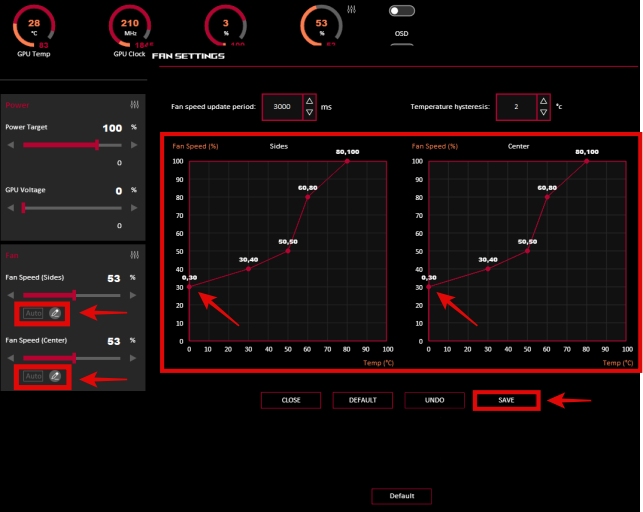This screenshot has width=643, height=512.
Task: Click the Power panel settings sliders icon
Action: point(135,105)
